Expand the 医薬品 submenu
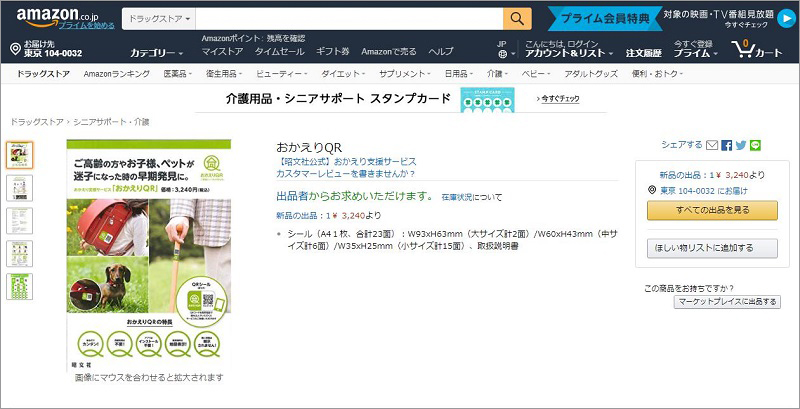 (178, 74)
